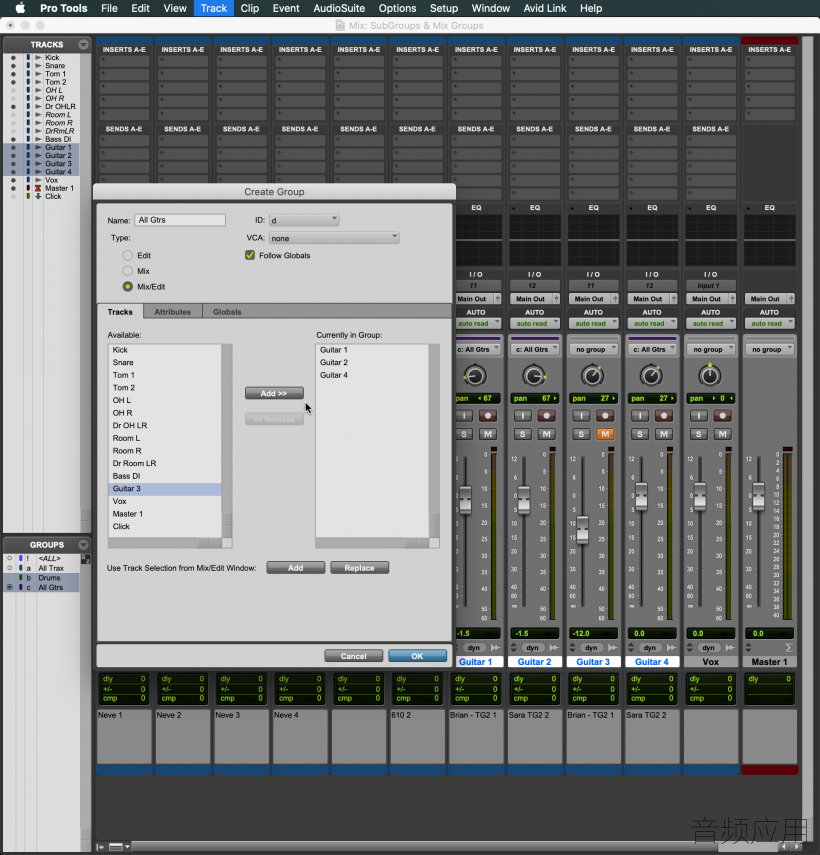
Task: Click the Click track green arrow icon
Action: tap(38, 196)
